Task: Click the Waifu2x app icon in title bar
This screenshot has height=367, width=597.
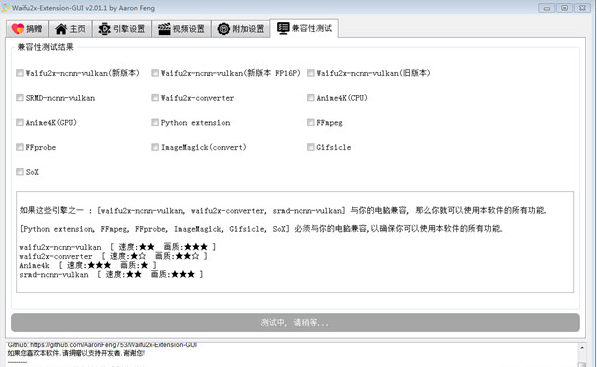Action: coord(5,8)
